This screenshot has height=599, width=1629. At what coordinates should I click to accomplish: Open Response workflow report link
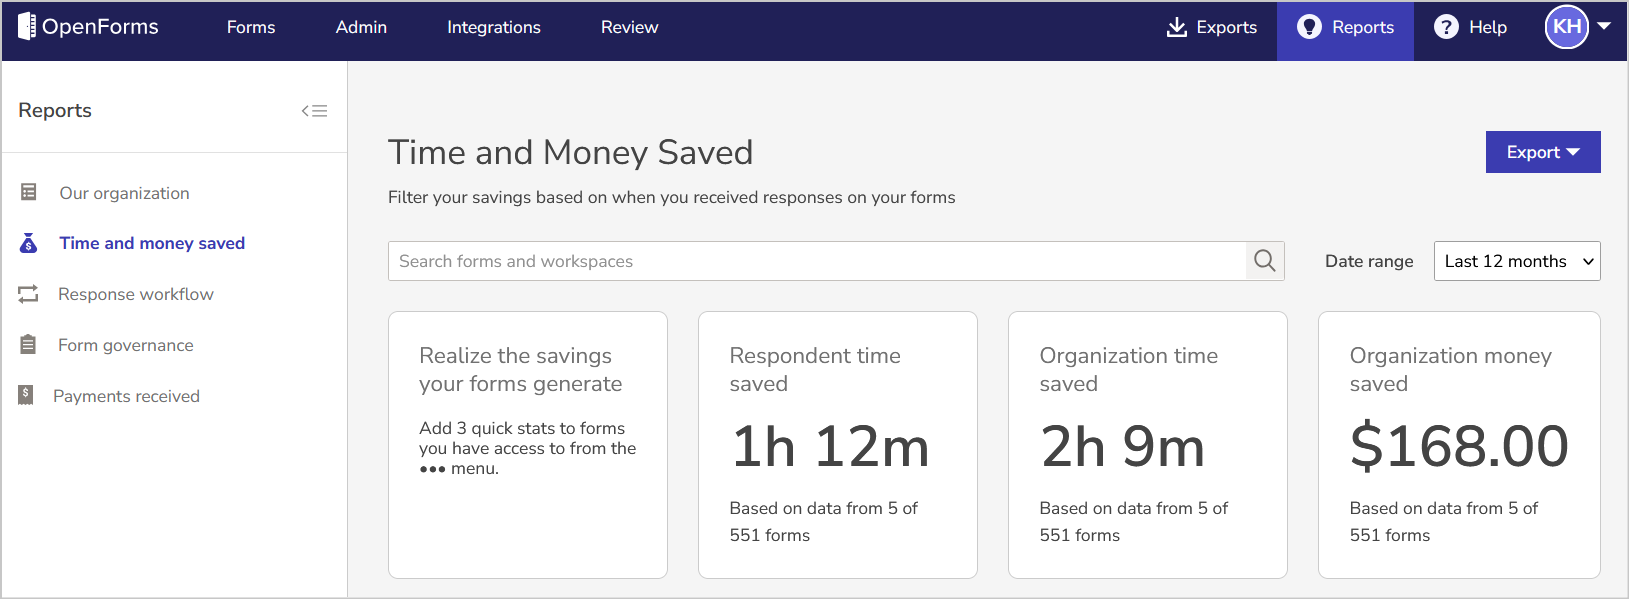(x=136, y=294)
